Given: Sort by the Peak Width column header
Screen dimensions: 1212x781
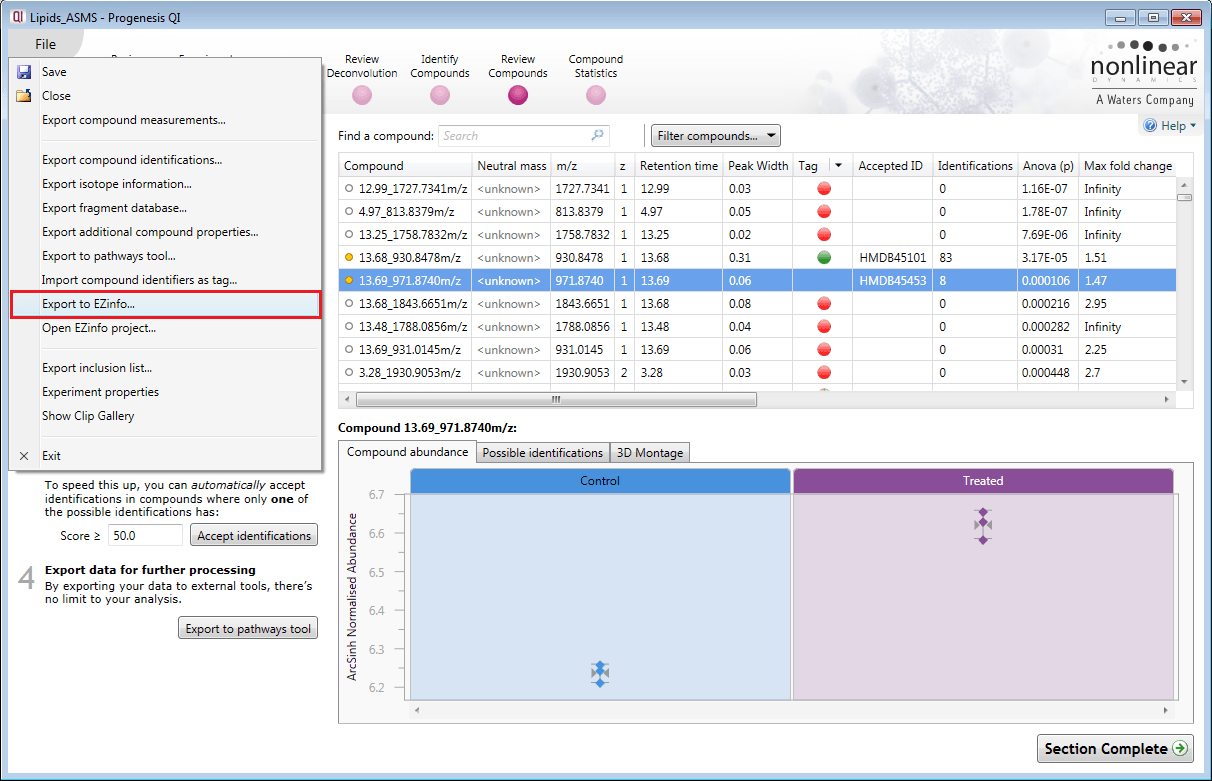Looking at the screenshot, I should coord(758,166).
